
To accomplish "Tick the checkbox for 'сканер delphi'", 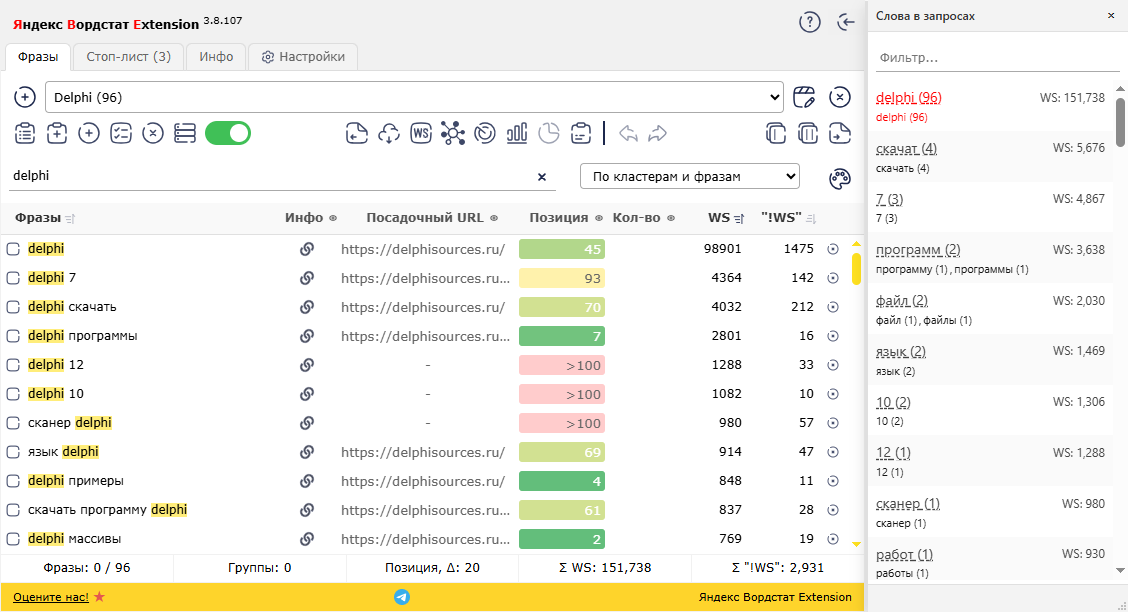I will (14, 423).
